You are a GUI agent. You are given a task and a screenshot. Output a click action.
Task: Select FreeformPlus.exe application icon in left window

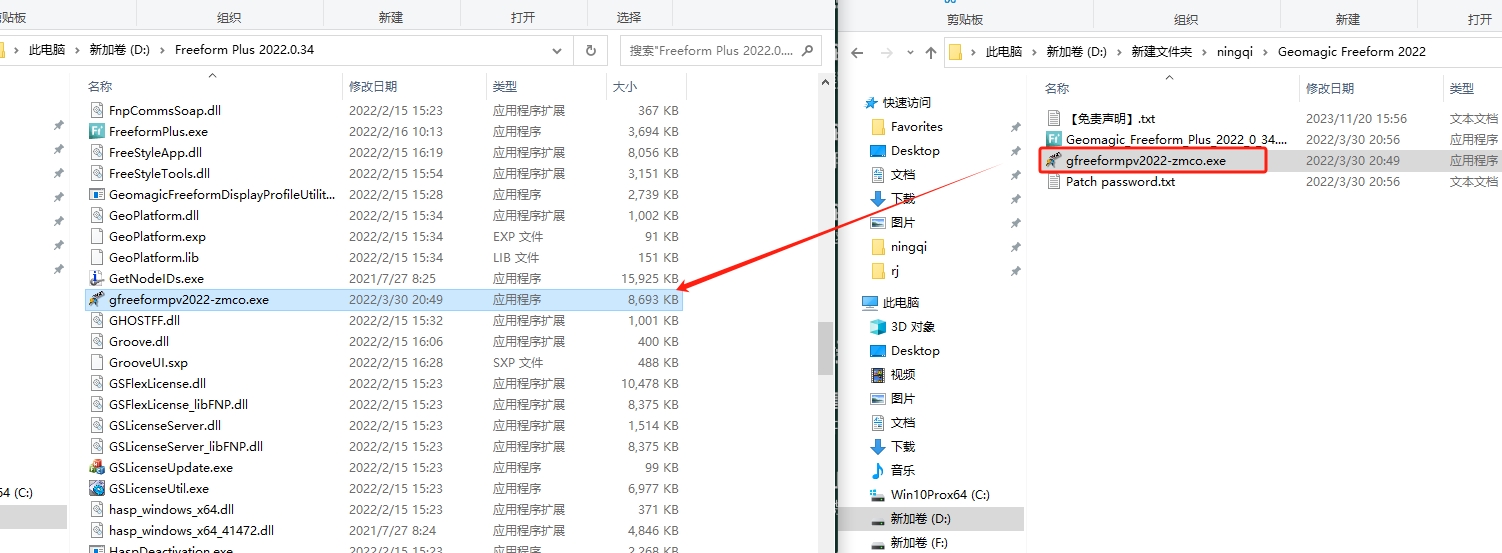click(x=97, y=131)
